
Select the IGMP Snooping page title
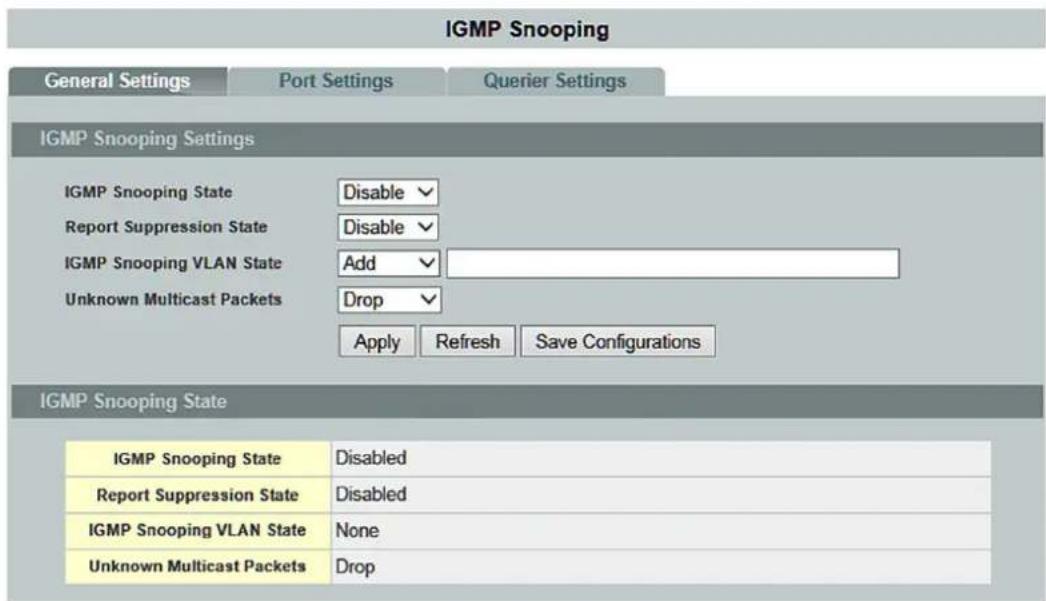pyautogui.click(x=527, y=29)
